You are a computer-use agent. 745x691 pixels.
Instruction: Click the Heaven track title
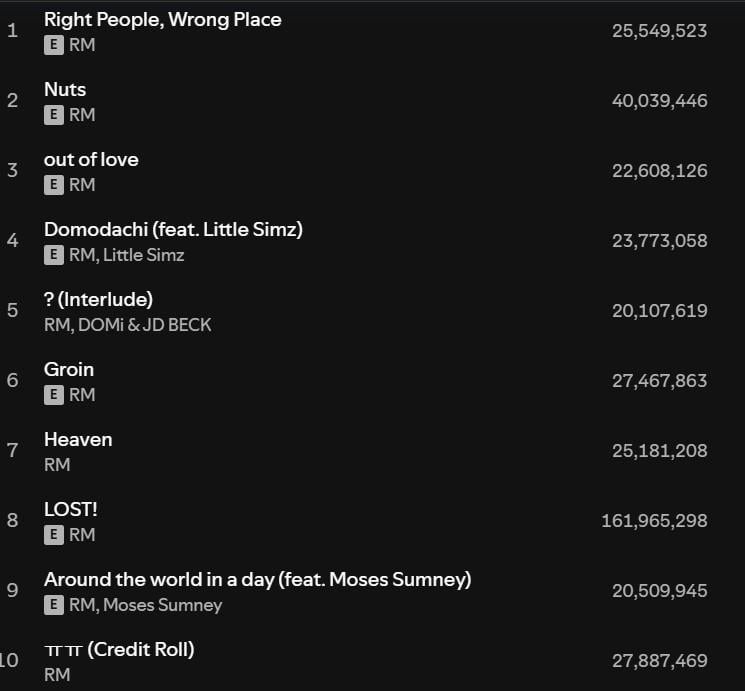[78, 440]
